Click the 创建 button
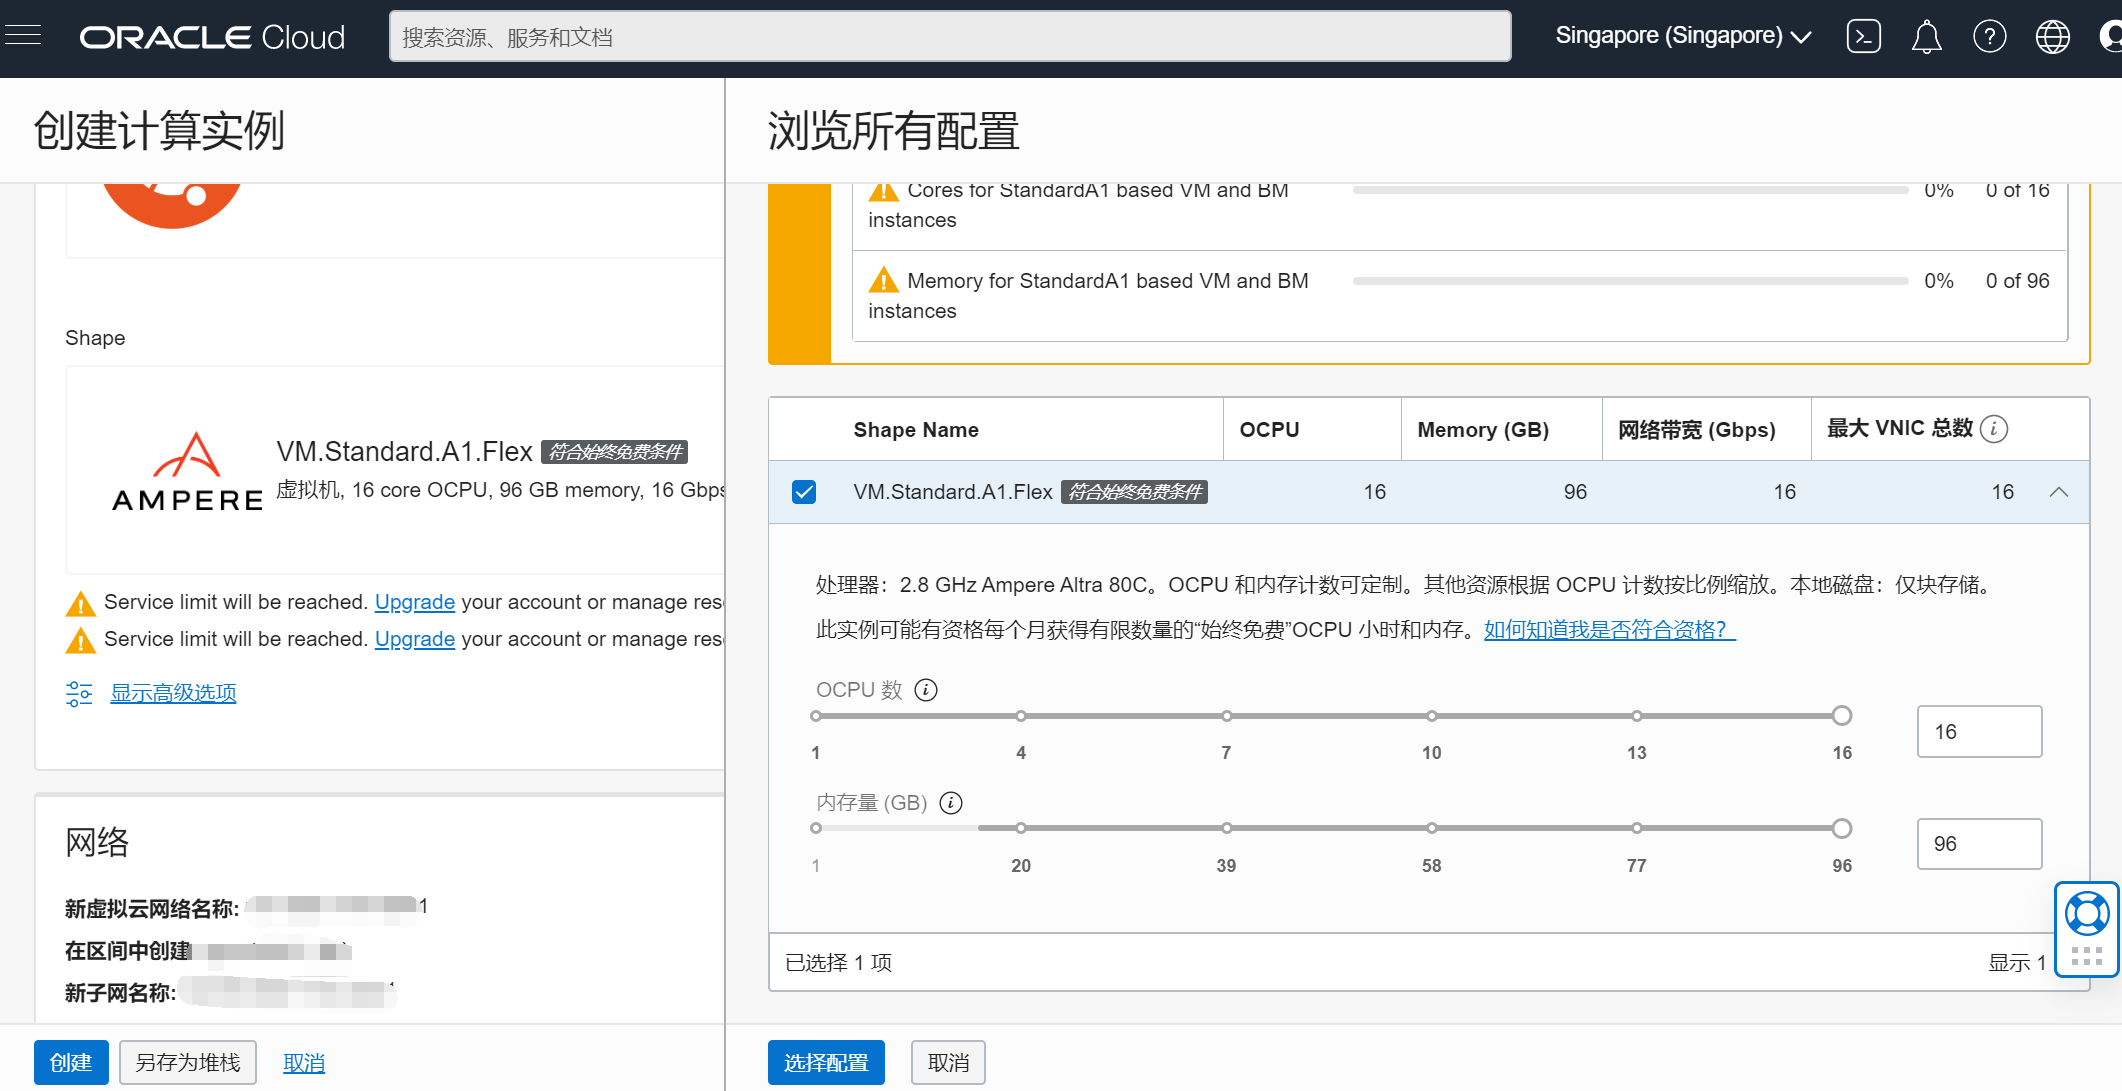The height and width of the screenshot is (1091, 2122). 71,1062
